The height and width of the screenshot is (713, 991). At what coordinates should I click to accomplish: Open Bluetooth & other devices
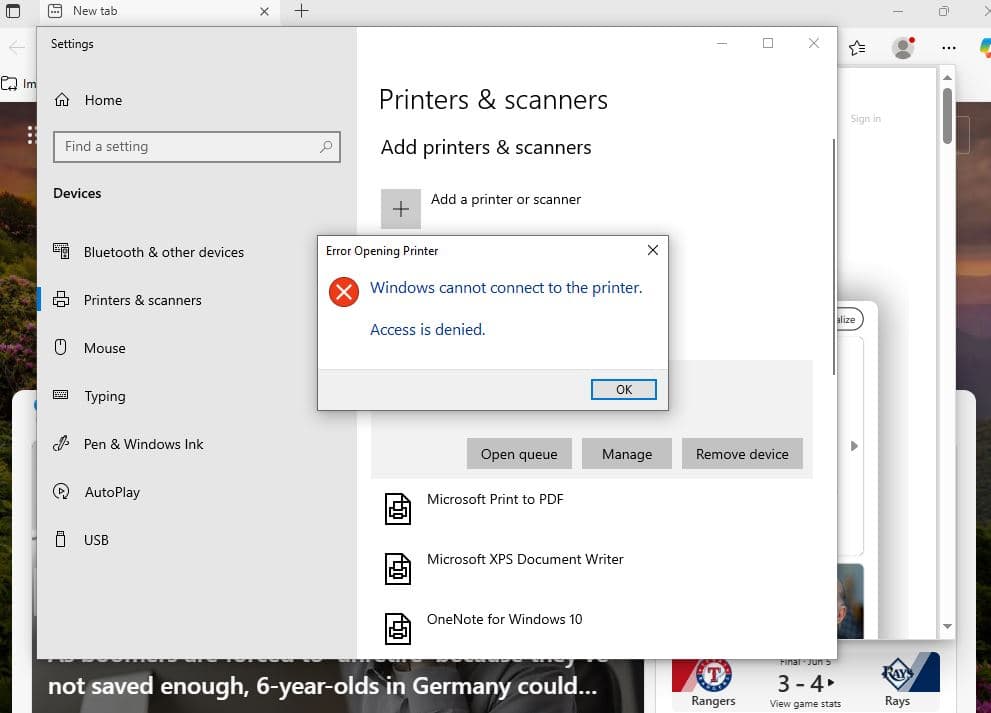click(163, 252)
